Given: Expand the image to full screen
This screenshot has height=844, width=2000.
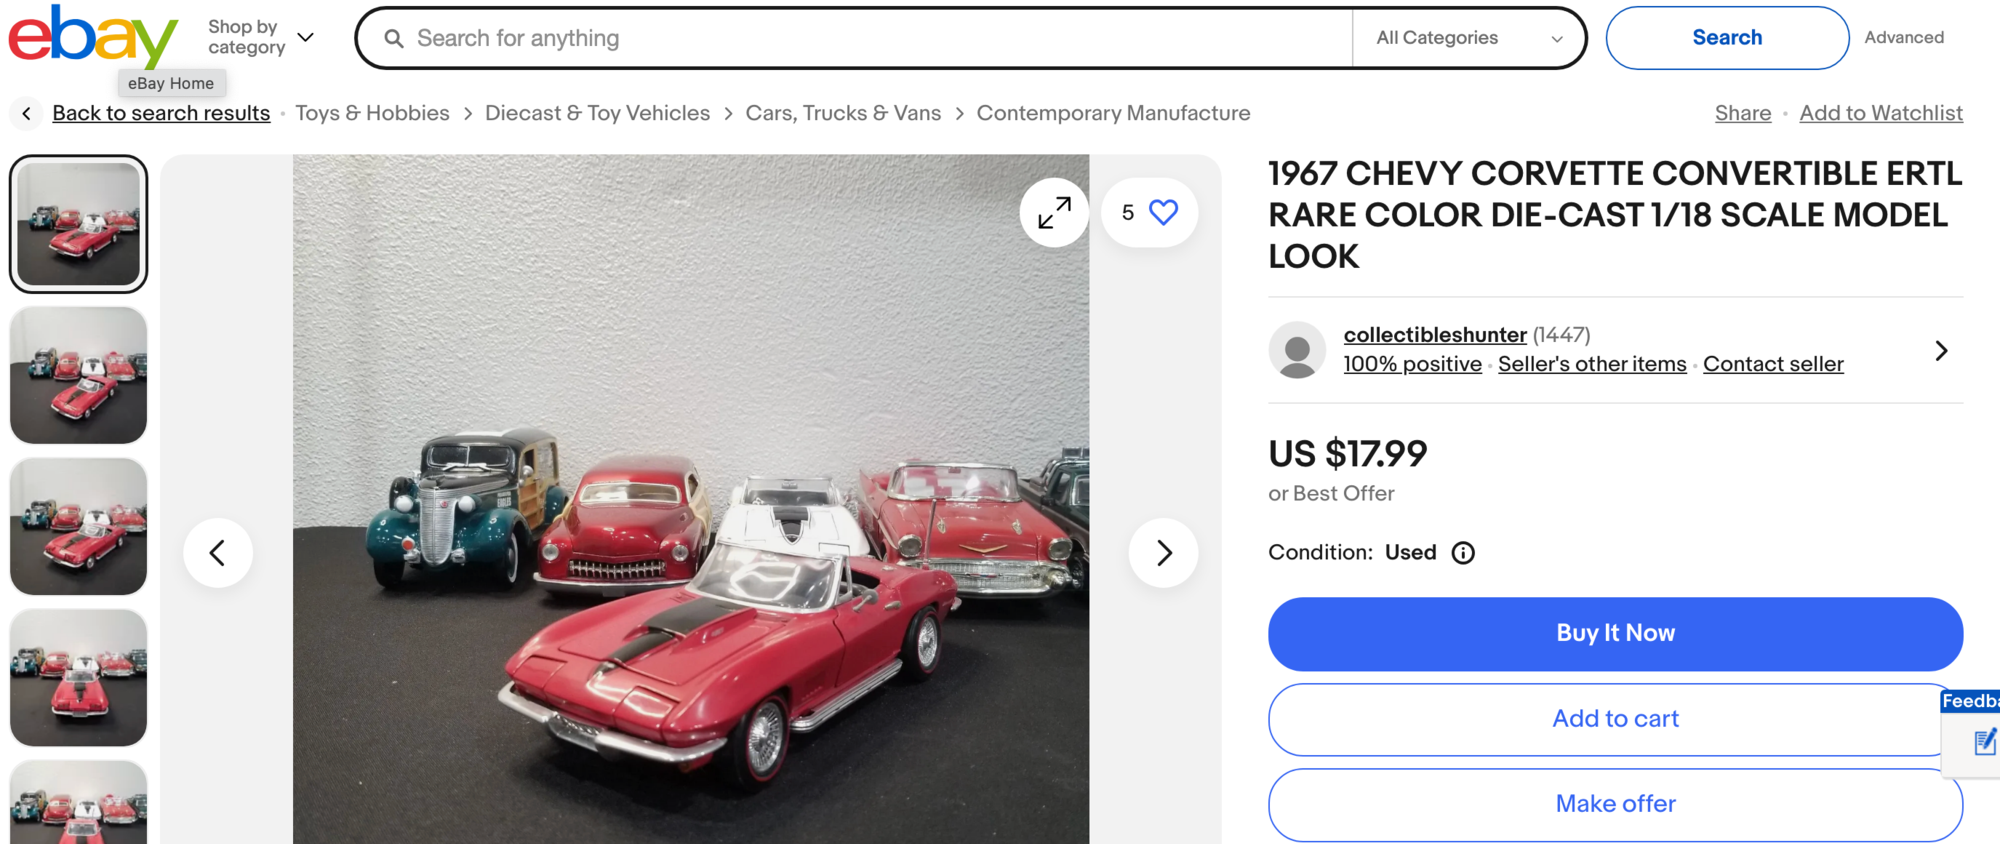Looking at the screenshot, I should 1054,212.
